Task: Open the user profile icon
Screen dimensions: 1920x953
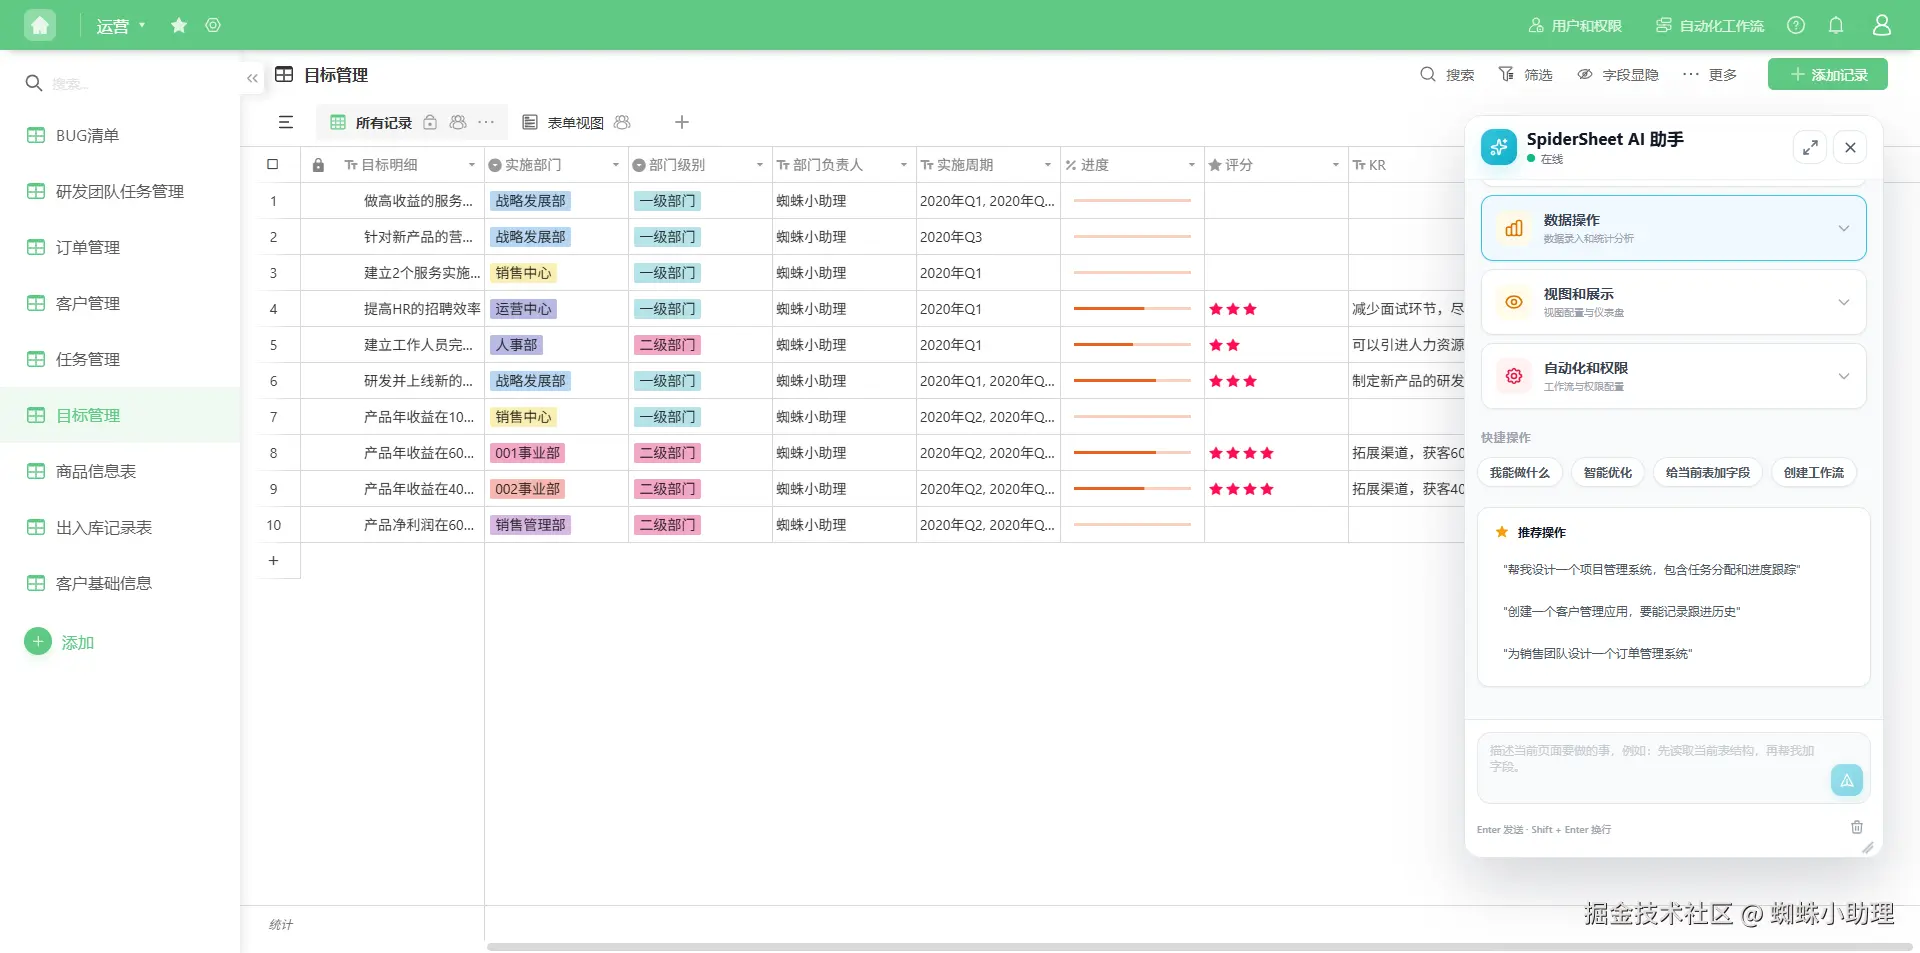Action: pos(1882,25)
